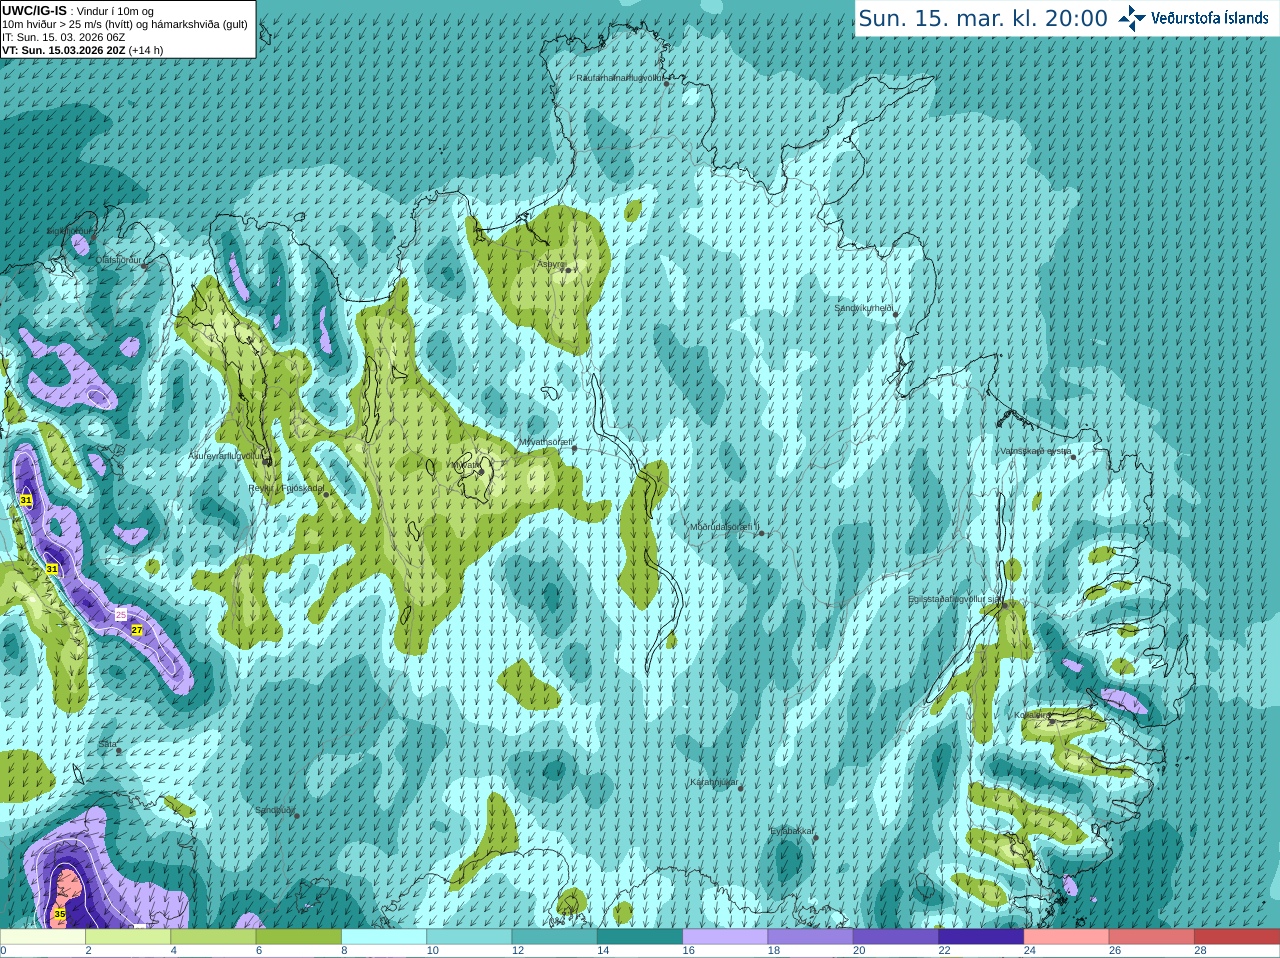Click the Möðrudalsöræfi II station label
Viewport: 1280px width, 958px height.
(724, 527)
